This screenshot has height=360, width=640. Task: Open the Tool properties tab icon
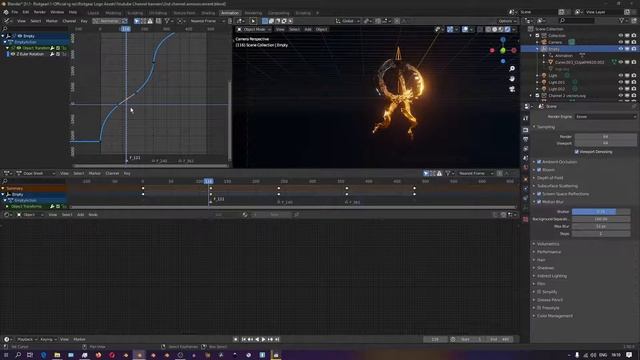click(525, 118)
